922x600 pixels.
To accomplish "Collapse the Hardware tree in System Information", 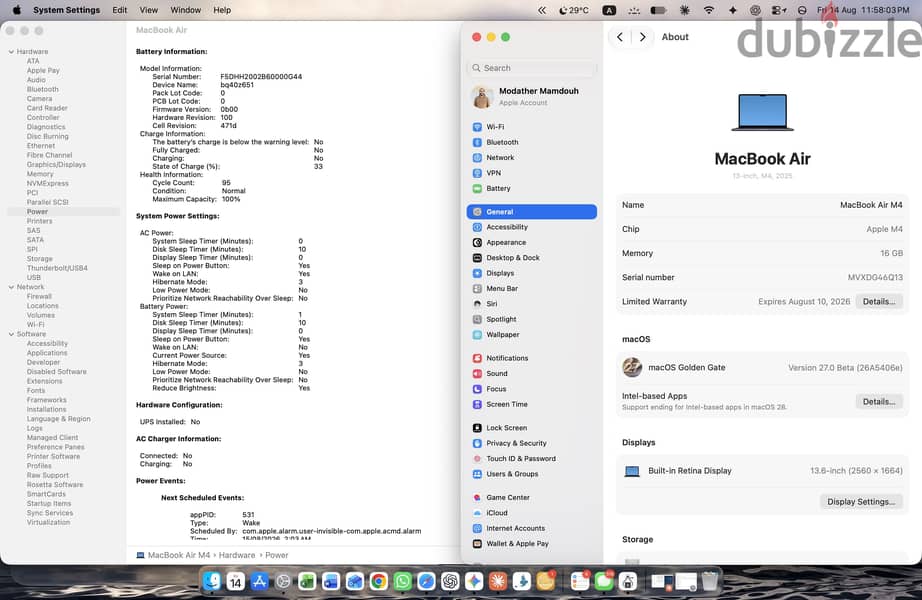I will [x=11, y=52].
